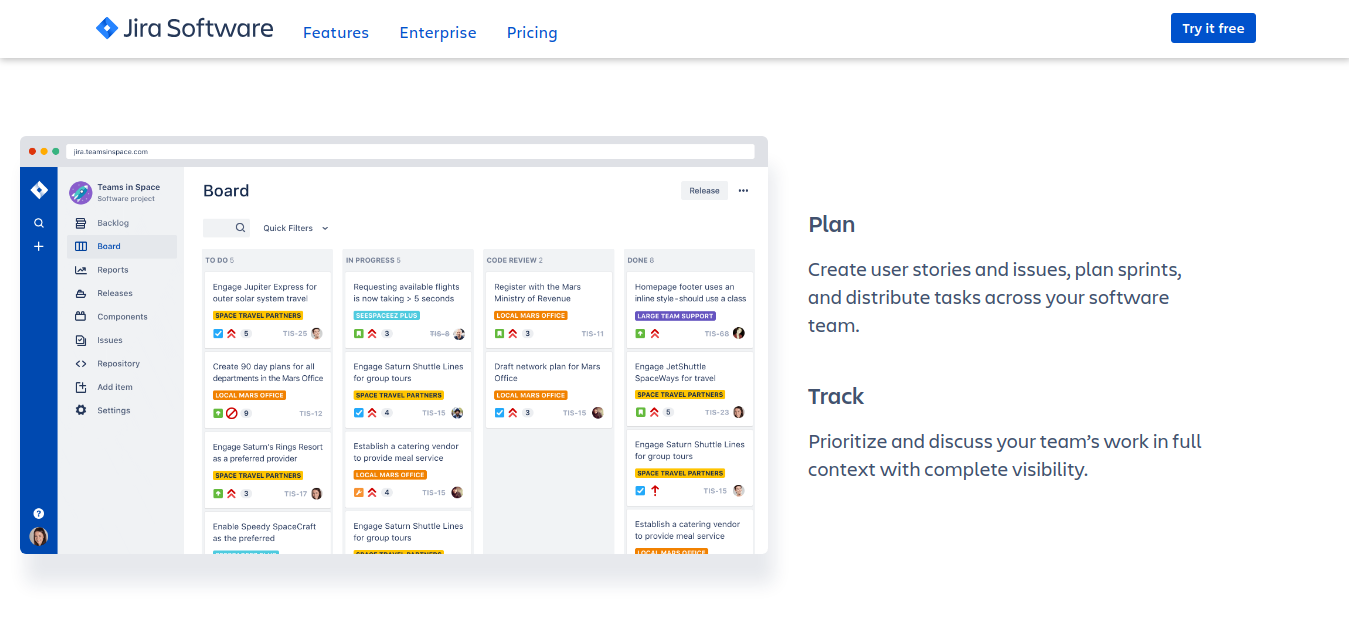The image size is (1349, 636).
Task: Open the Pricing menu item
Action: pos(531,32)
